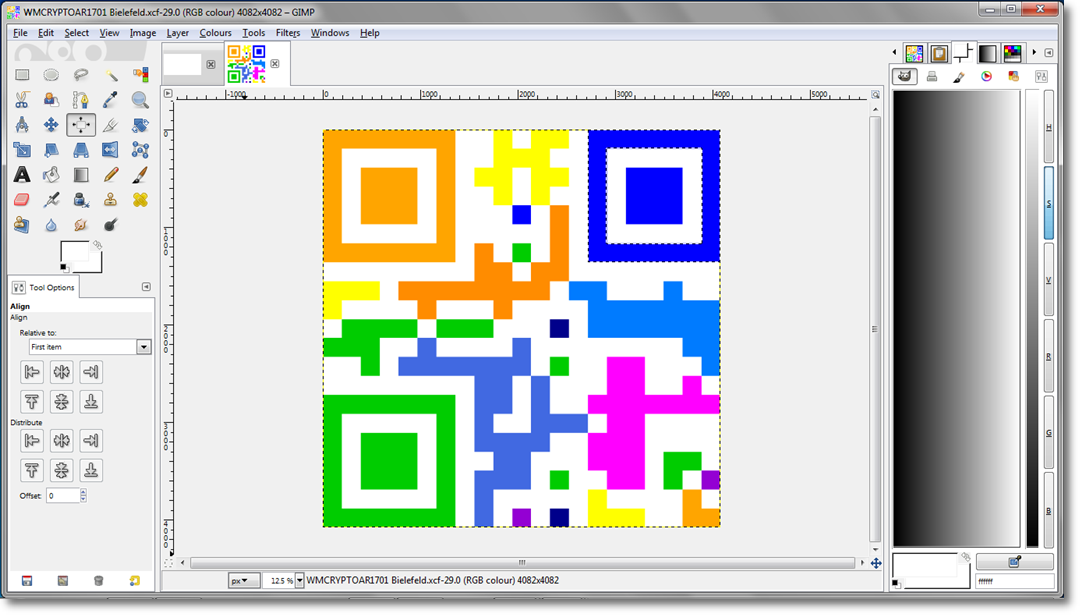Switch to the Palette colour selector
Image resolution: width=1080 pixels, height=615 pixels.
click(1013, 76)
